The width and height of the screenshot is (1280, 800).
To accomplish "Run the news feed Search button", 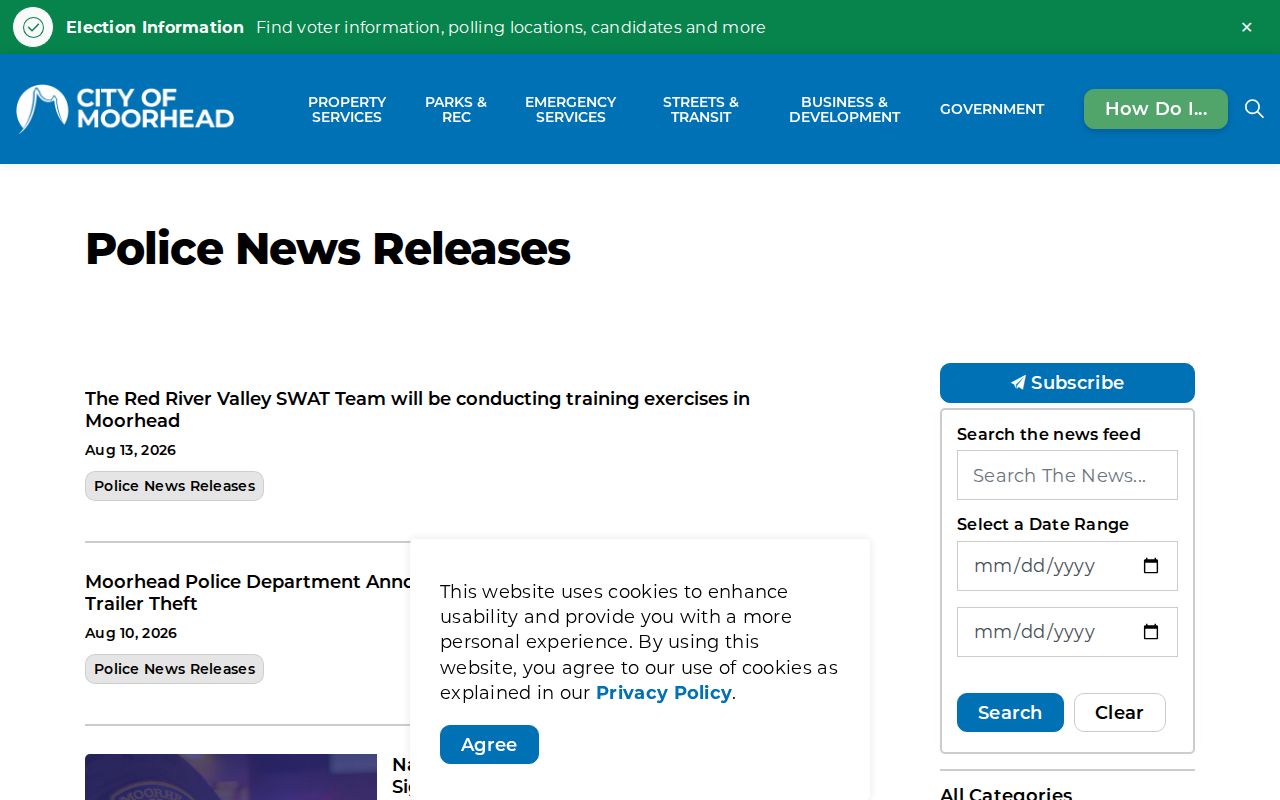I will (1010, 712).
